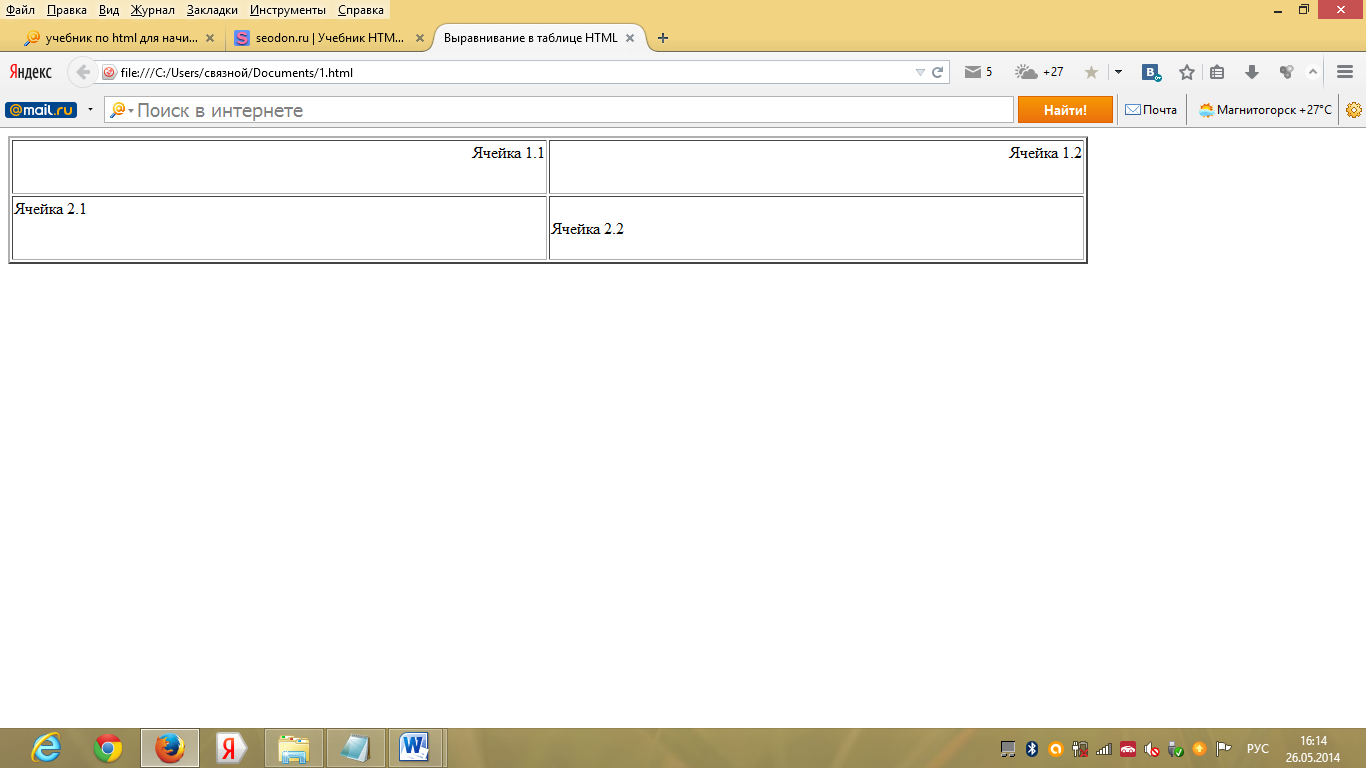Viewport: 1366px width, 768px height.
Task: Open the notepad-like app on the taskbar
Action: click(x=356, y=748)
